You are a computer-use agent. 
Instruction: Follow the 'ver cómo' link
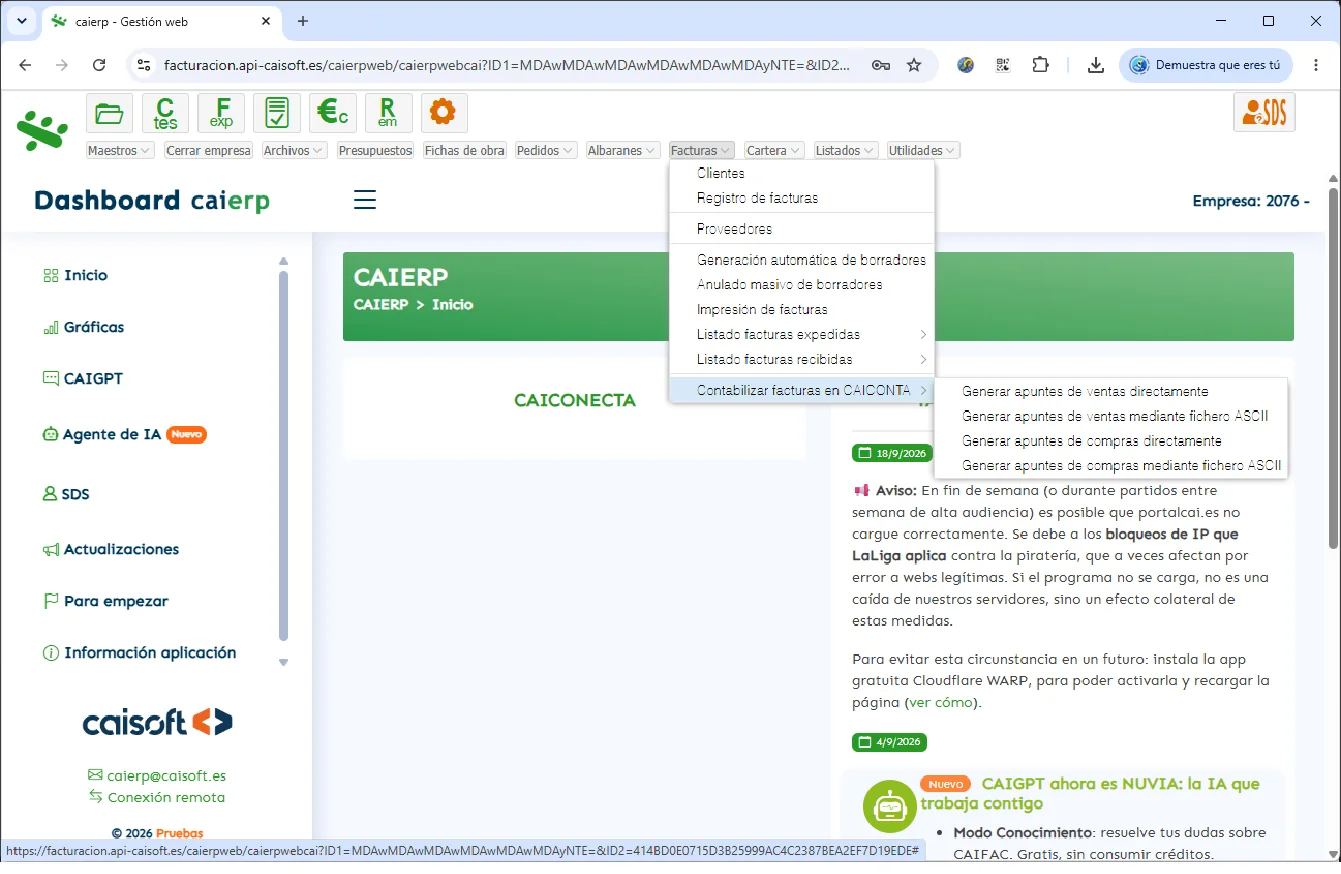(940, 703)
